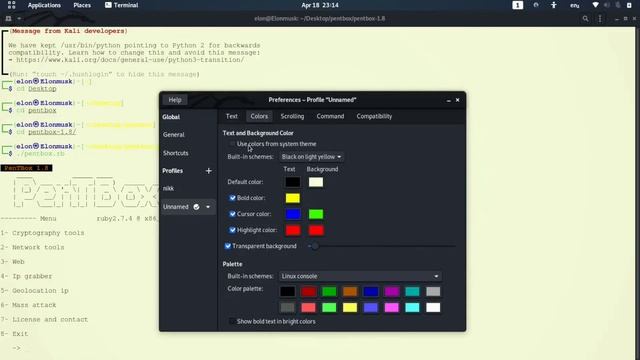Change the Highlight color background swatch
This screenshot has width=640, height=360.
316,230
